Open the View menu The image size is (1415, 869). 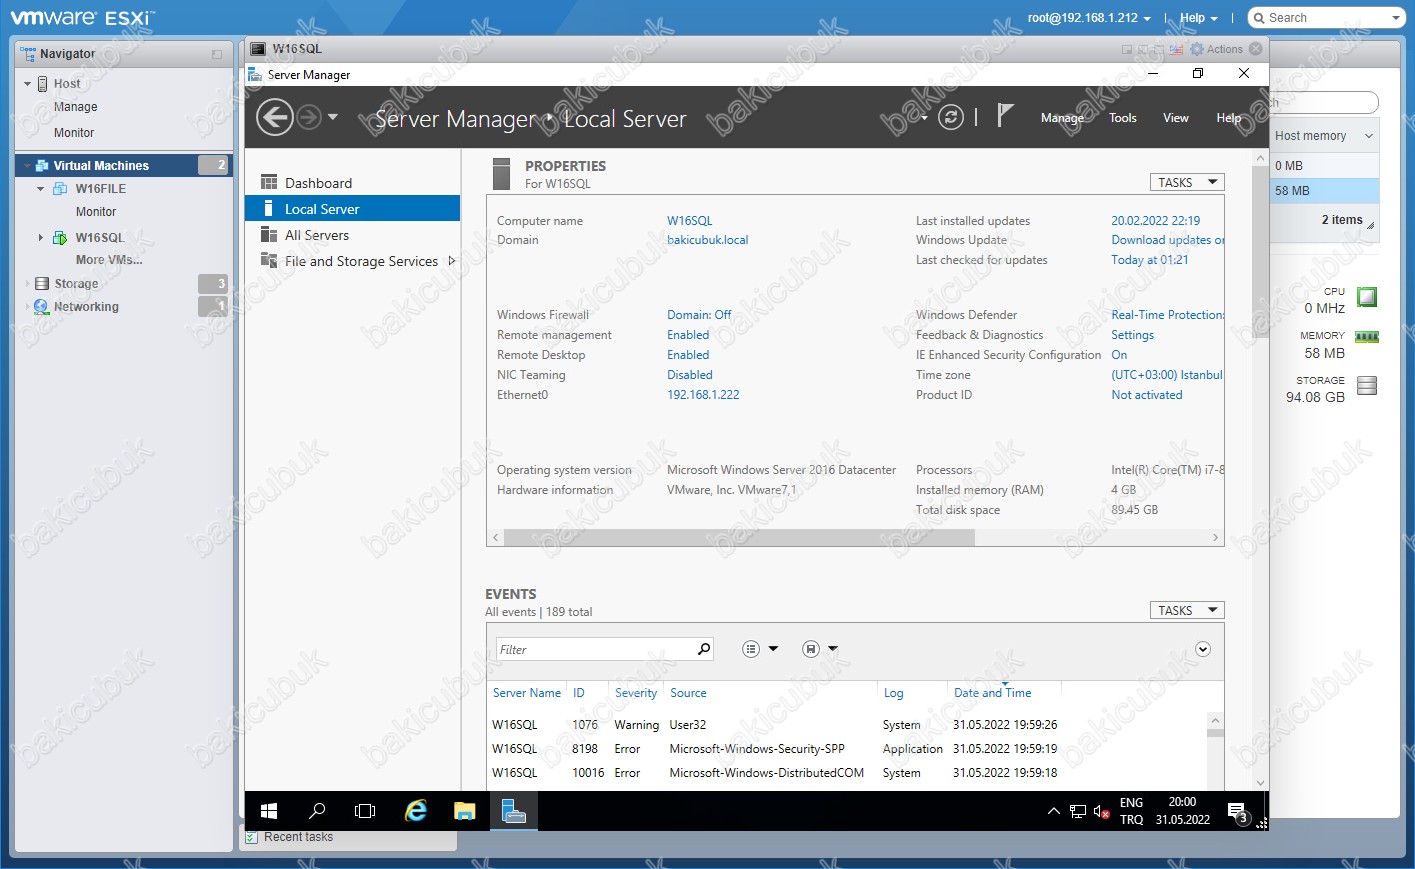pos(1176,118)
